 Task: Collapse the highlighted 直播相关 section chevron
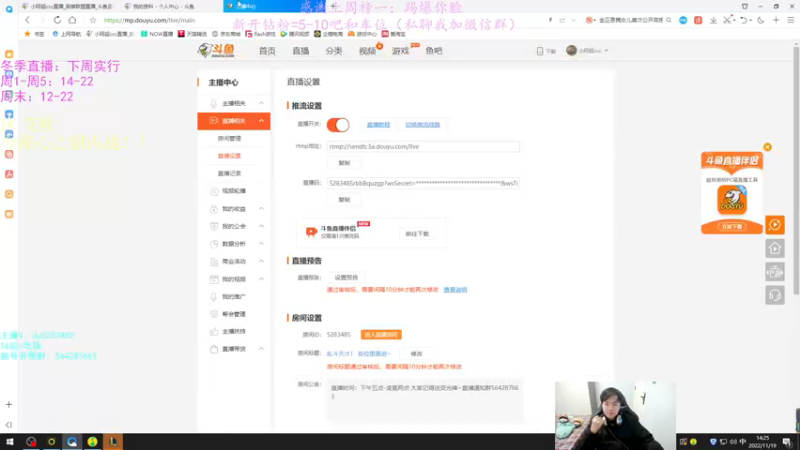pyautogui.click(x=261, y=121)
